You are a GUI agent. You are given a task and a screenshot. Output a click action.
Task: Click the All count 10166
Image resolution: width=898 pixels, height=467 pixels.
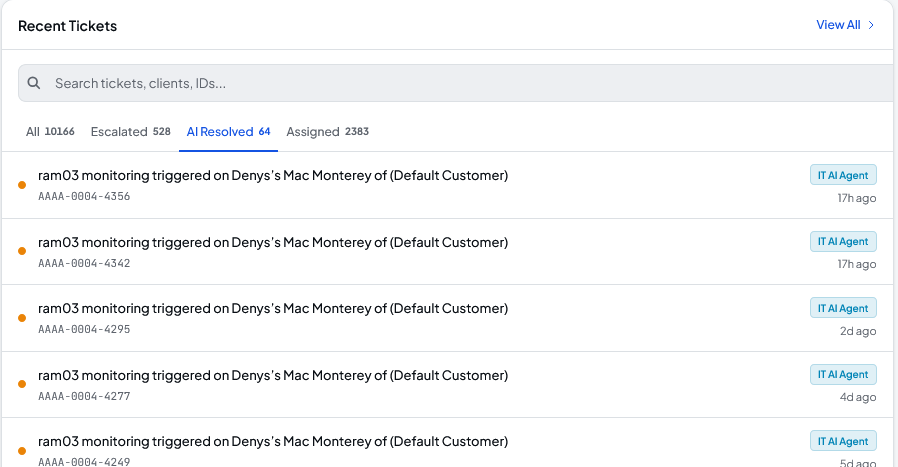coord(60,132)
